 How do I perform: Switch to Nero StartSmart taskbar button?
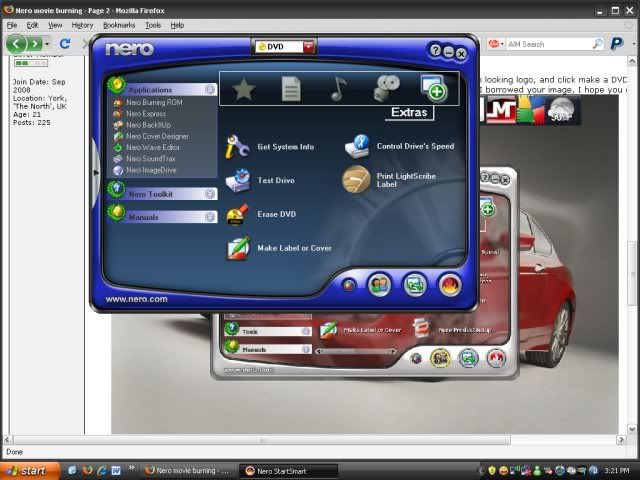click(288, 471)
